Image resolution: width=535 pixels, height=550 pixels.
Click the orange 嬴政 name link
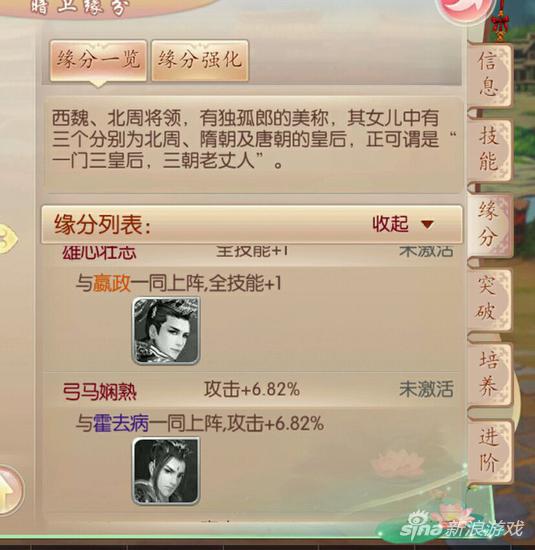click(x=112, y=283)
